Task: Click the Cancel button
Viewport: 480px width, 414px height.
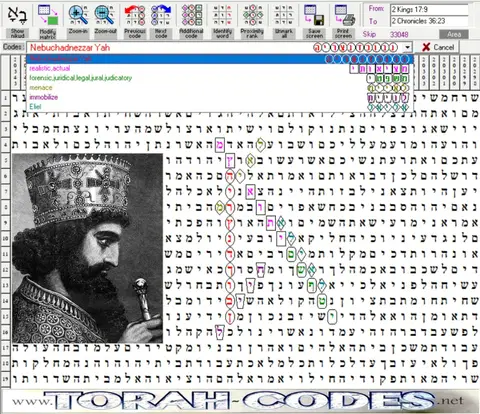Action: [437, 47]
